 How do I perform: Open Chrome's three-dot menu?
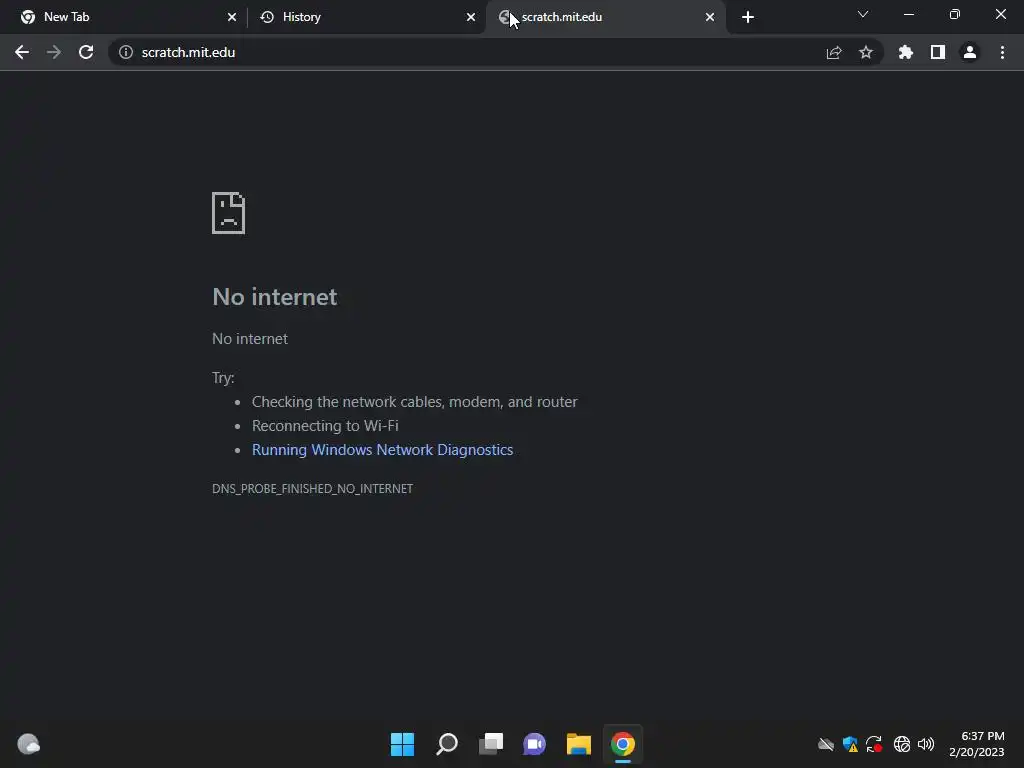[x=1002, y=52]
